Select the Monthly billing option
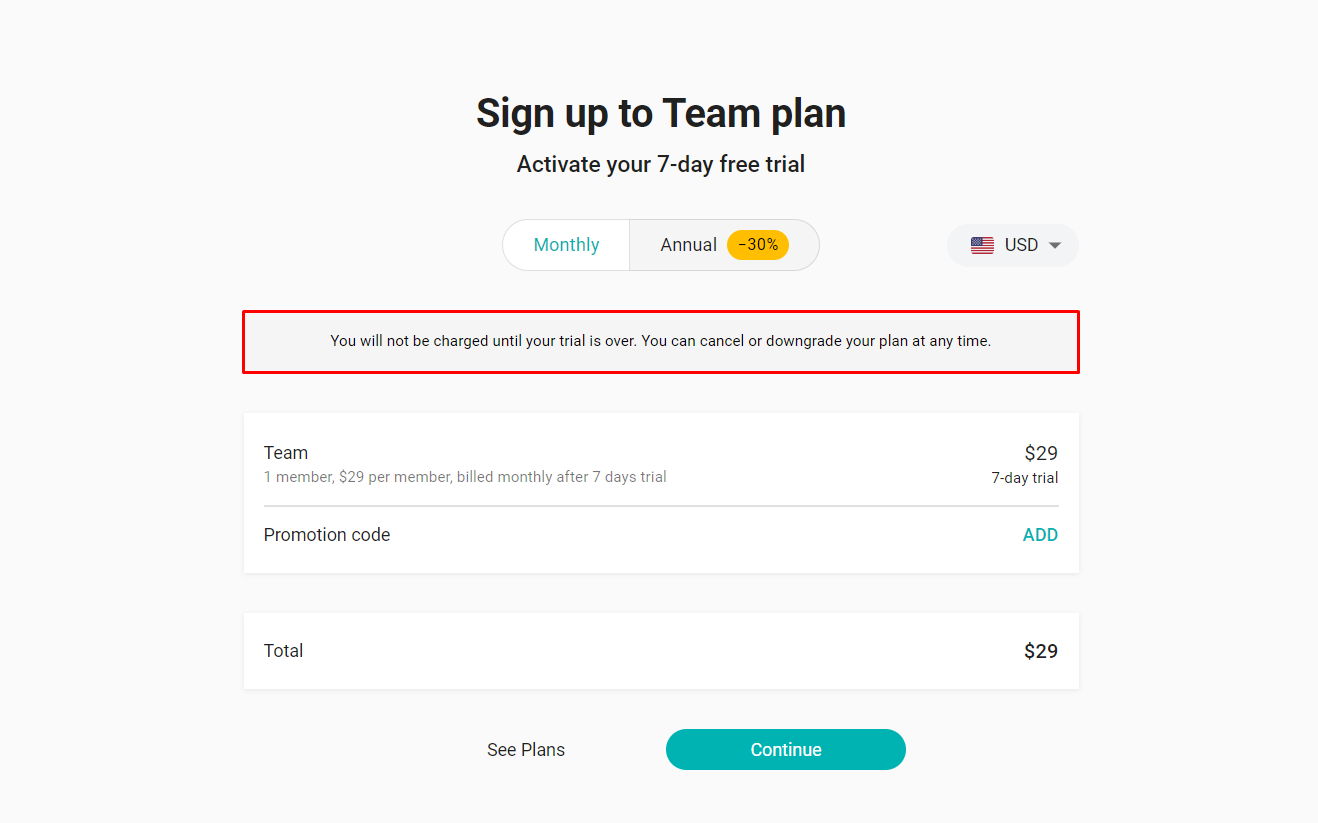The width and height of the screenshot is (1318, 823). coord(566,245)
